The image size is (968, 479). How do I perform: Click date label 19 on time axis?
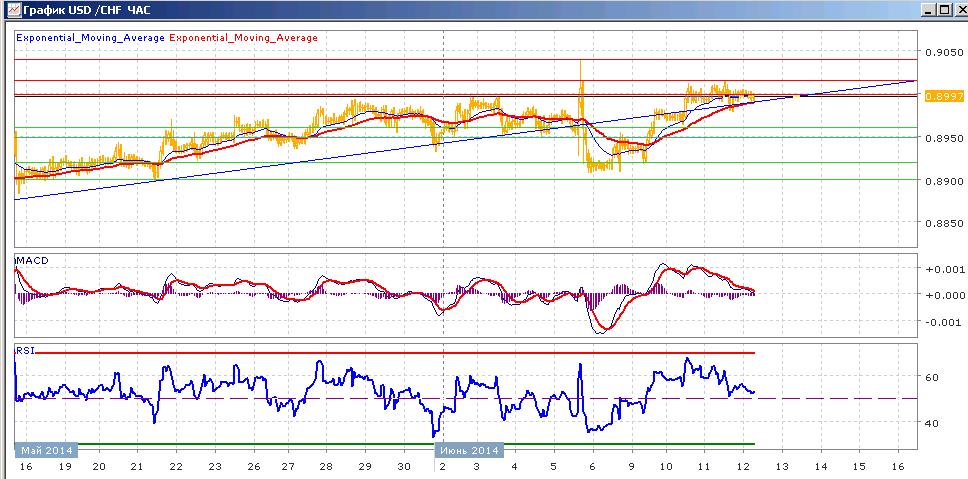(x=64, y=467)
